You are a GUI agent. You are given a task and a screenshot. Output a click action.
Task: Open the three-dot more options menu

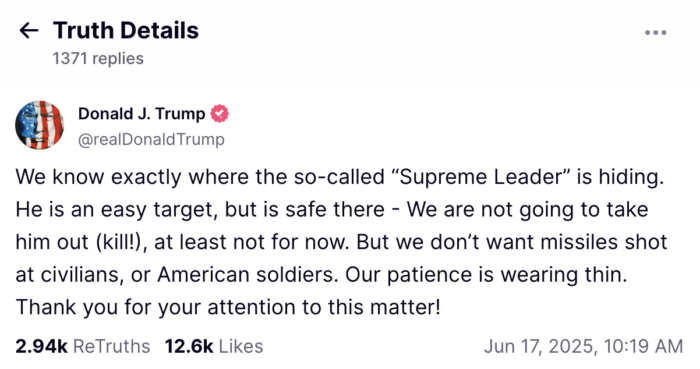655,33
